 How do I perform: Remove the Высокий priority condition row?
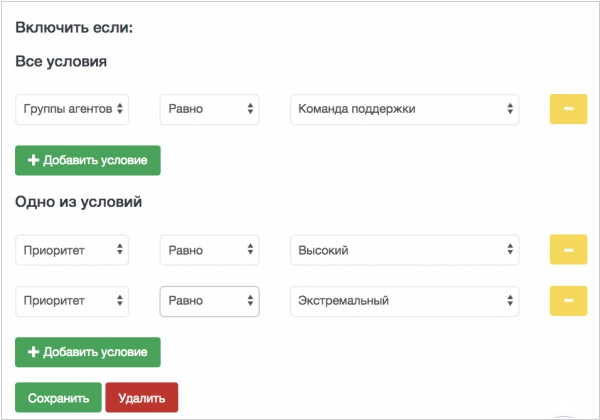(x=568, y=250)
